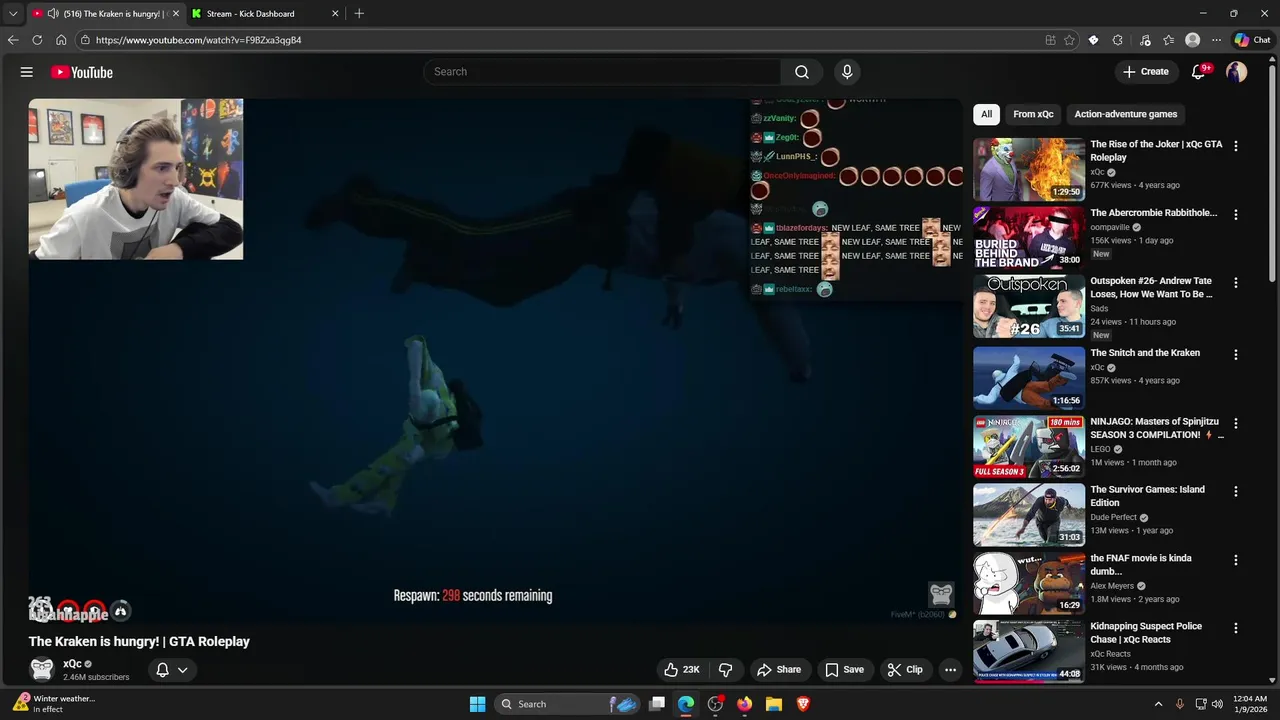
Task: Open options for NINJAGO Masters of Spinjitzu video
Action: (1236, 423)
